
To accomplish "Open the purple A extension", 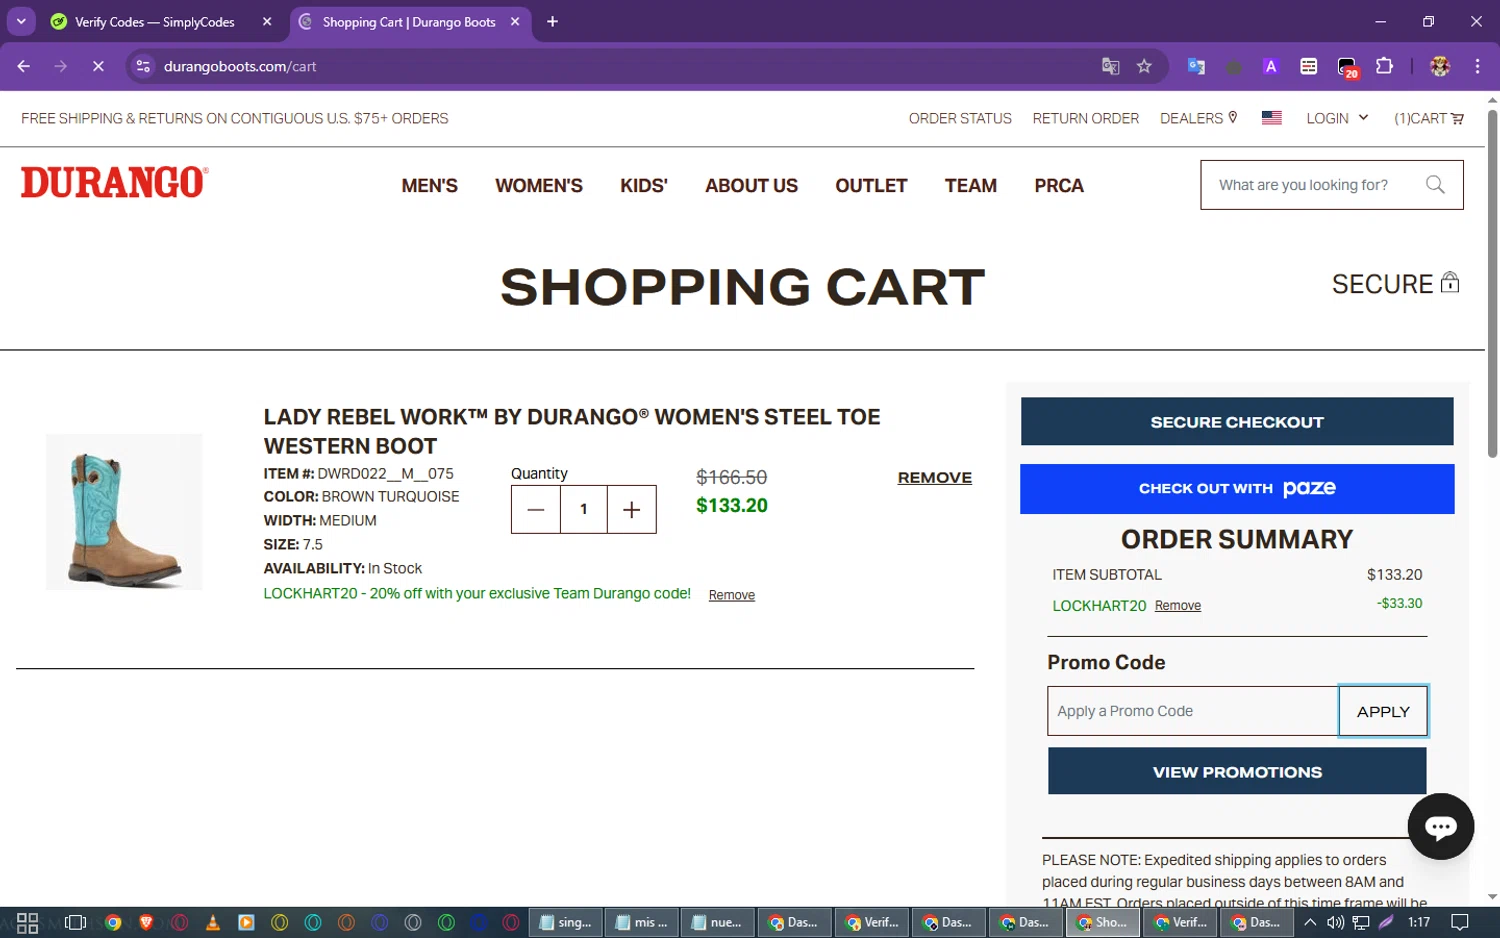I will pos(1271,66).
